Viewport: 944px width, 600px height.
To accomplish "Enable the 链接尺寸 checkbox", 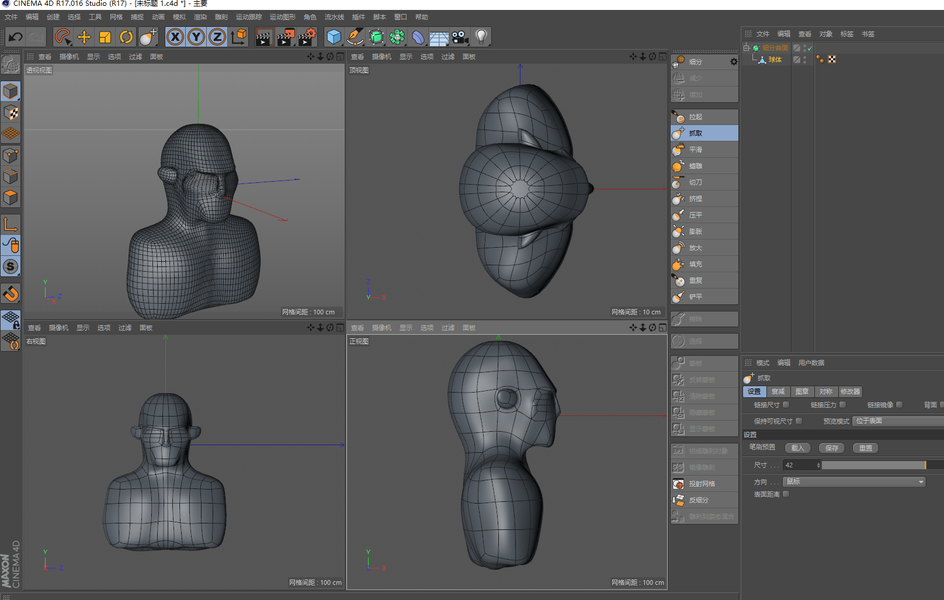I will (x=786, y=405).
